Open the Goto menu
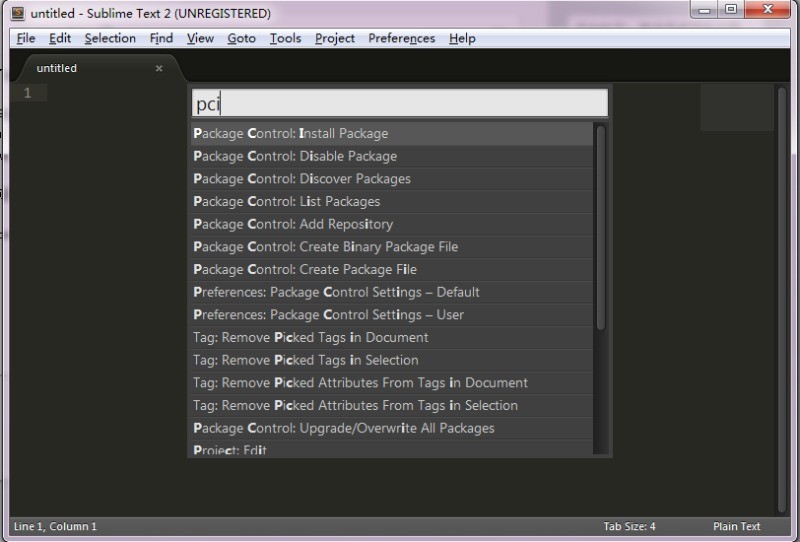The image size is (800, 542). pos(241,38)
